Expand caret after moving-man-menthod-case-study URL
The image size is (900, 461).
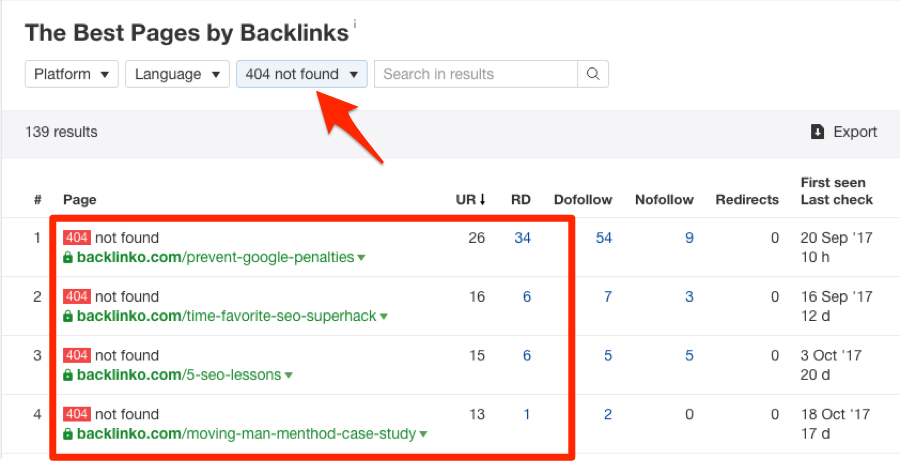[424, 435]
